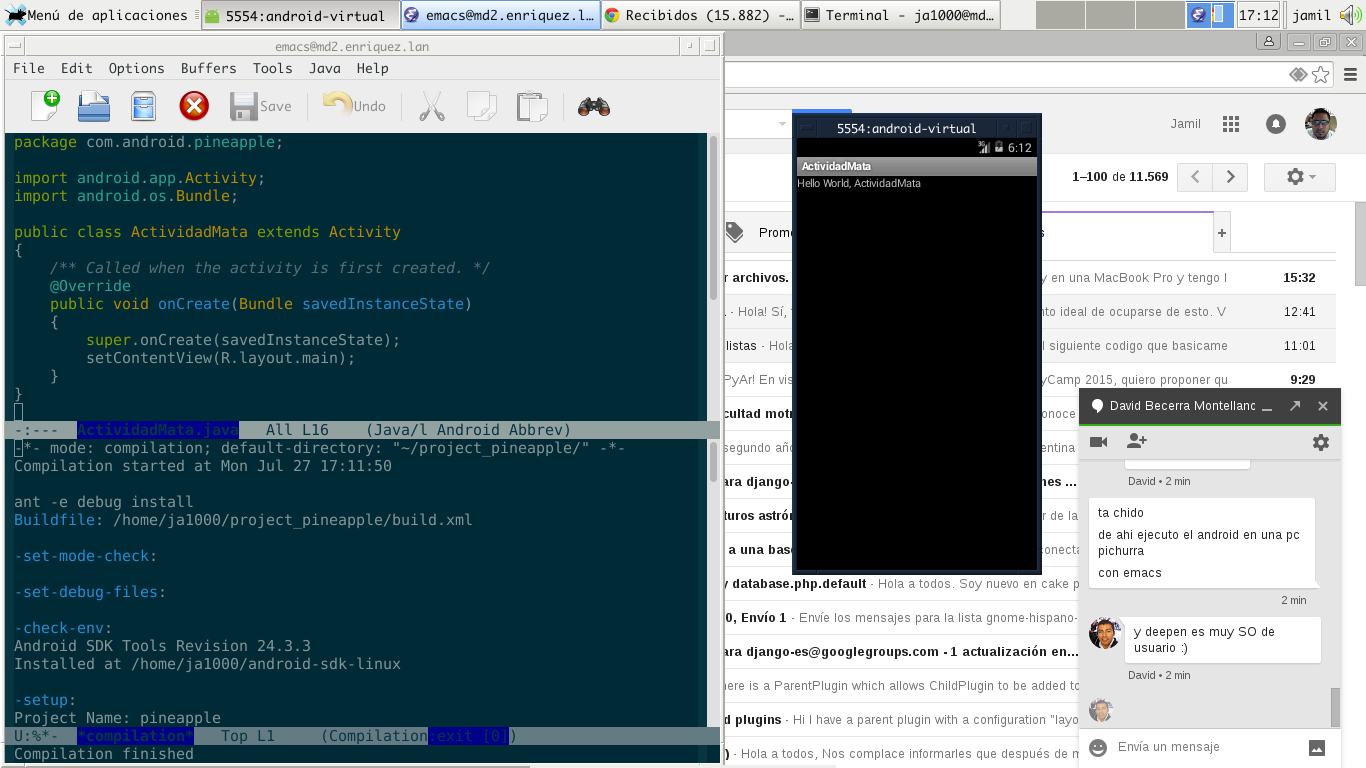The height and width of the screenshot is (768, 1366).
Task: Click the Jamil name link in Gmail header
Action: pyautogui.click(x=1186, y=124)
